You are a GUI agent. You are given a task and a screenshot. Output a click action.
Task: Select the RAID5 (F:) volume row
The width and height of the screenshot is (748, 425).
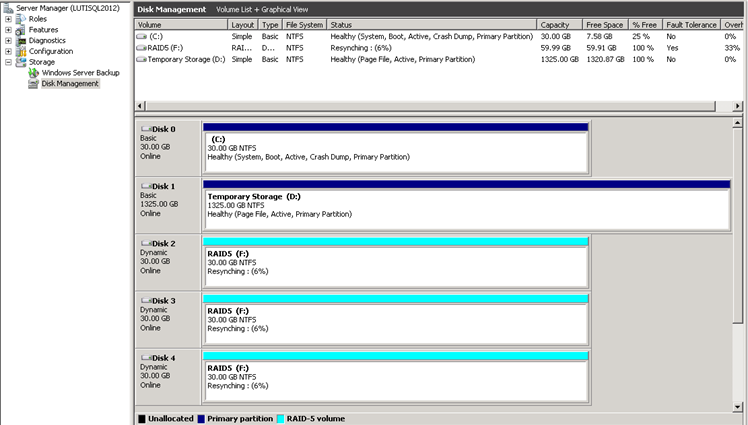point(439,48)
